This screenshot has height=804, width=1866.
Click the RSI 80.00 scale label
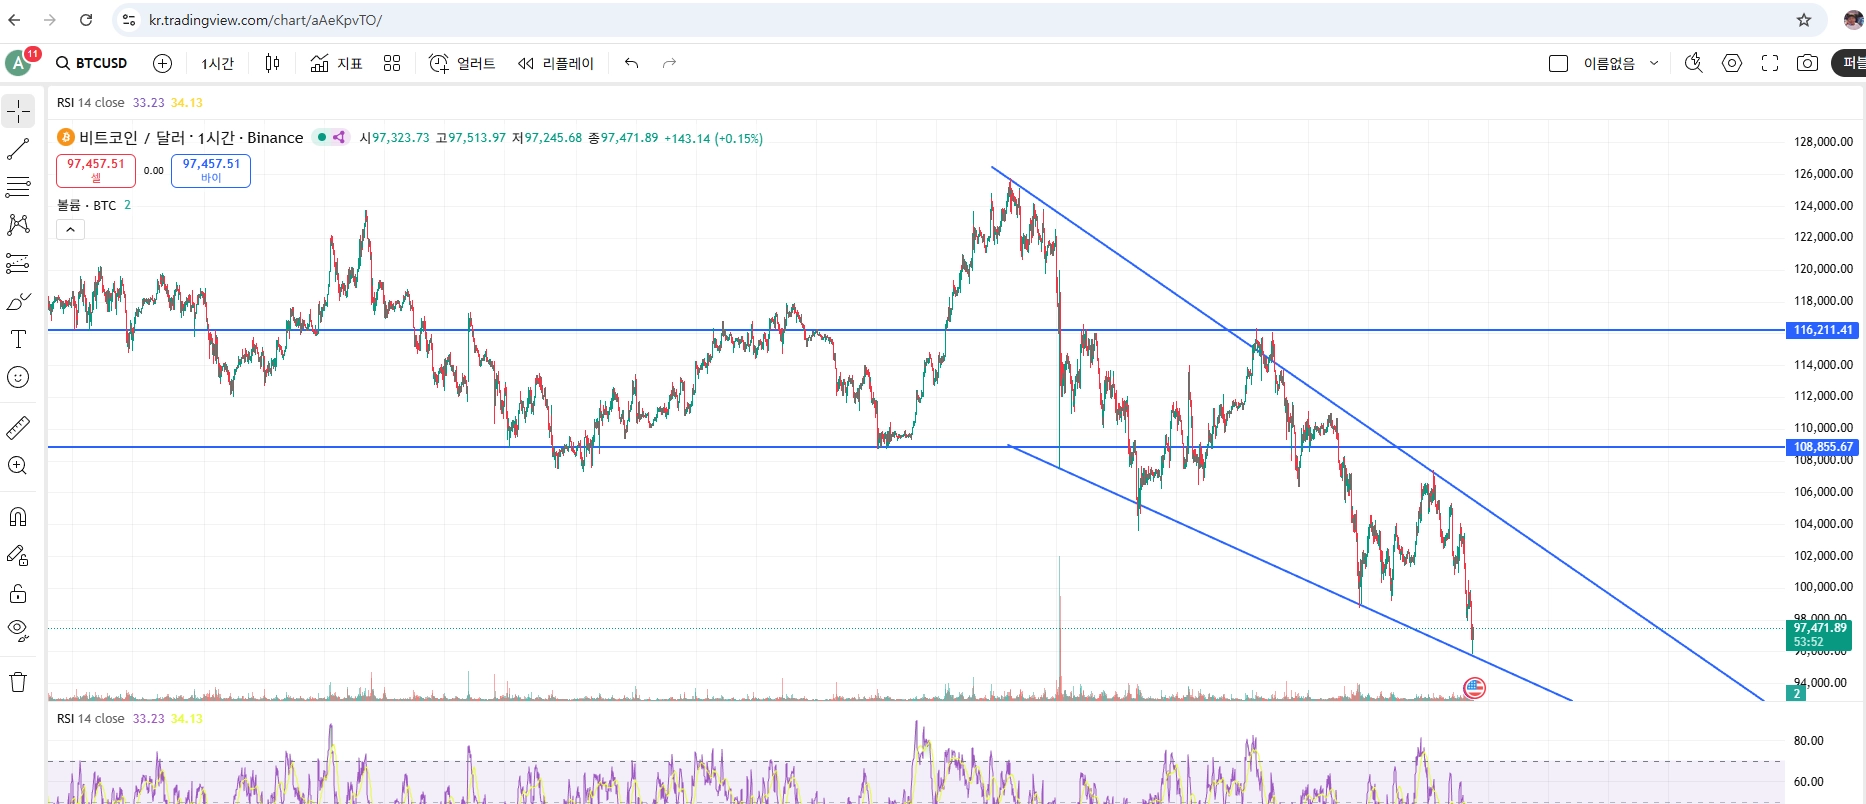tap(1808, 741)
